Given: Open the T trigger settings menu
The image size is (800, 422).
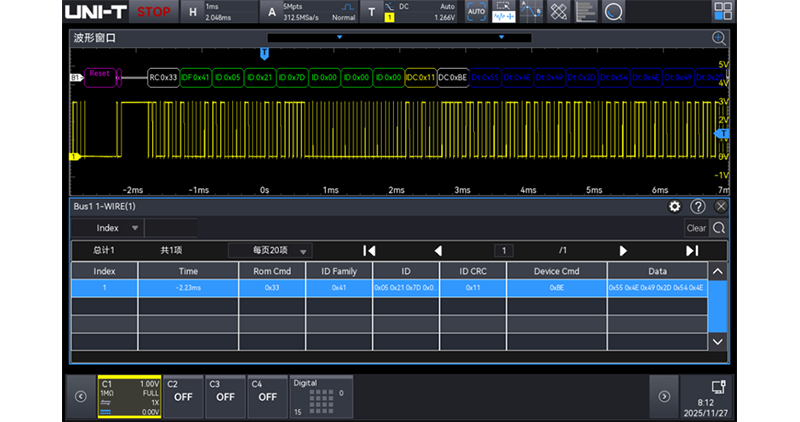Looking at the screenshot, I should (x=409, y=12).
